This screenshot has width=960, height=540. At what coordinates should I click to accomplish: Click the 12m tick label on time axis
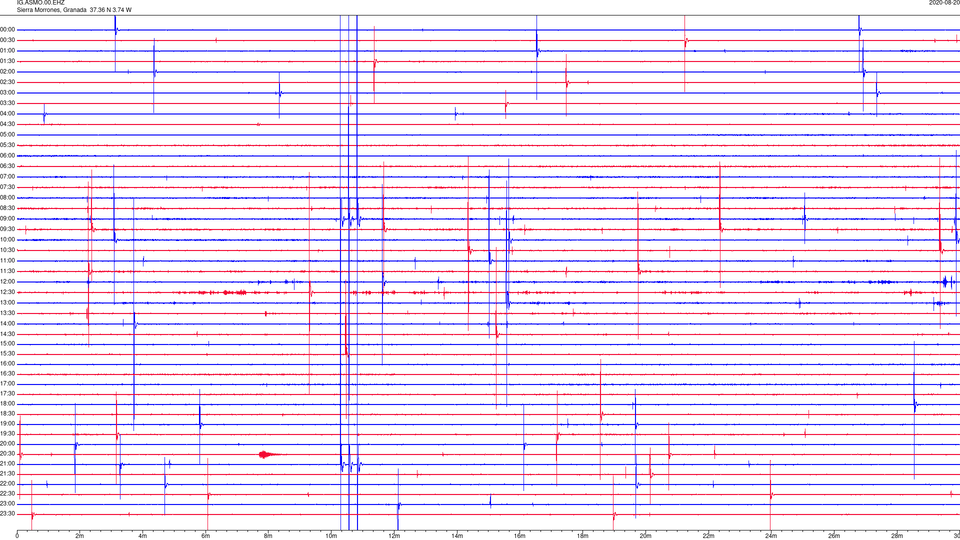(394, 536)
